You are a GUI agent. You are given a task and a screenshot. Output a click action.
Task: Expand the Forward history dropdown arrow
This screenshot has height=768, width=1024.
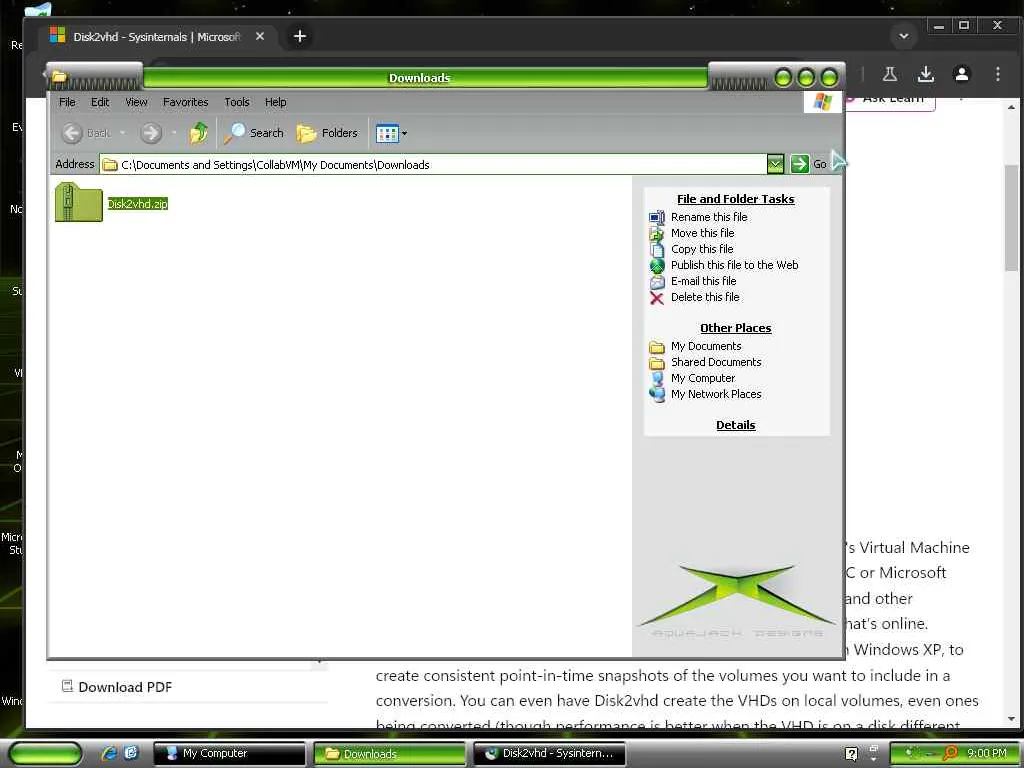tap(174, 133)
